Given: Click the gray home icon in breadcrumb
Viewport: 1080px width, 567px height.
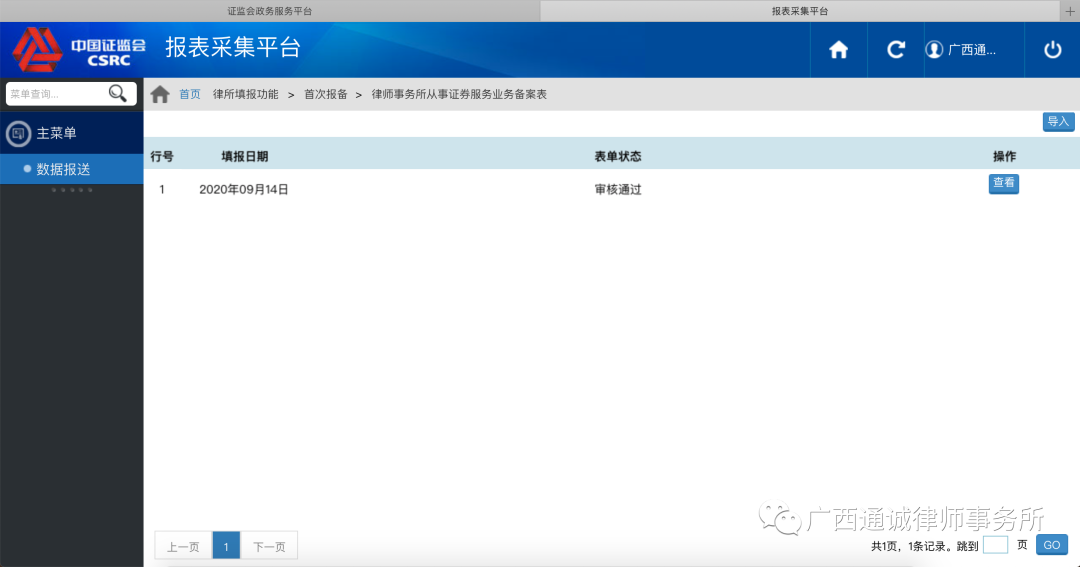Looking at the screenshot, I should 160,94.
